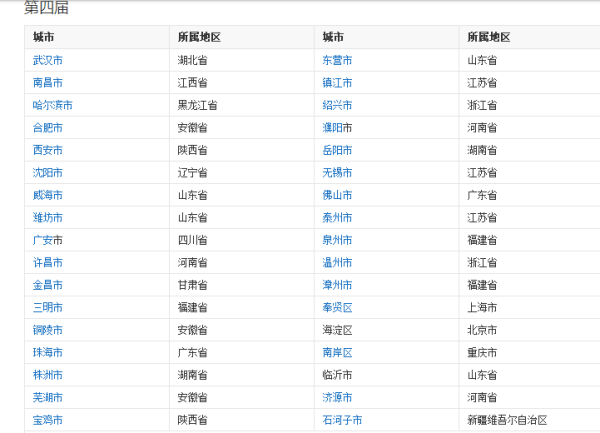Screen dimensions: 600x433
Task: Follow the 石河子市 link
Action: pyautogui.click(x=342, y=420)
